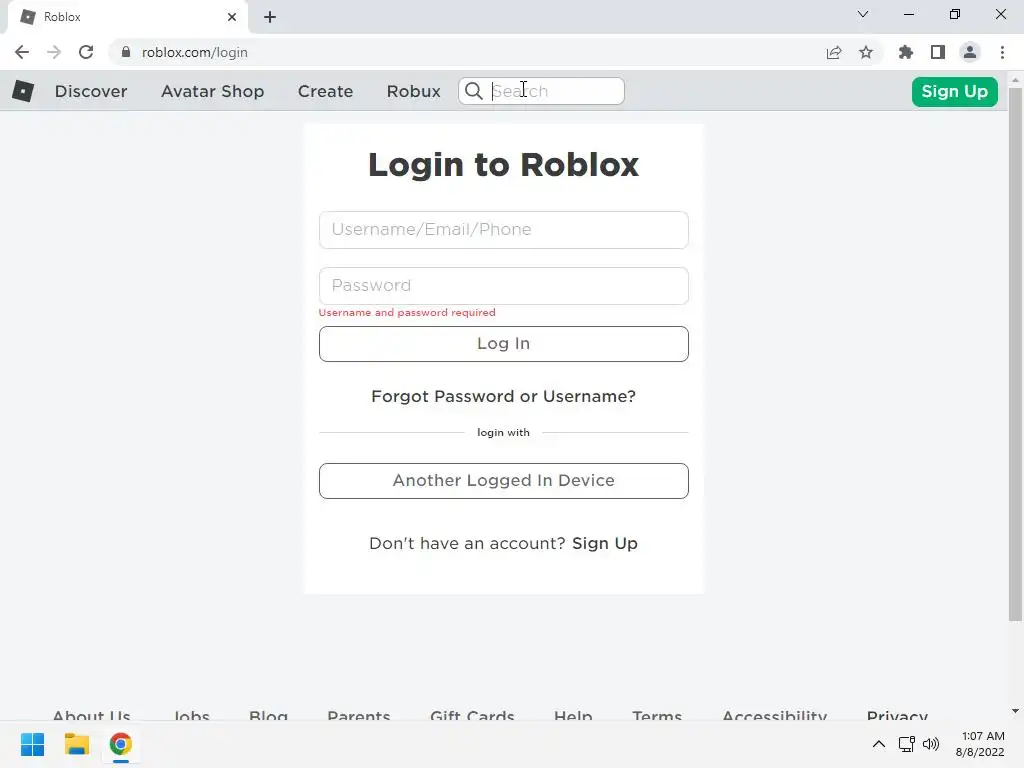
Task: Share this page icon in address bar
Action: 834,52
